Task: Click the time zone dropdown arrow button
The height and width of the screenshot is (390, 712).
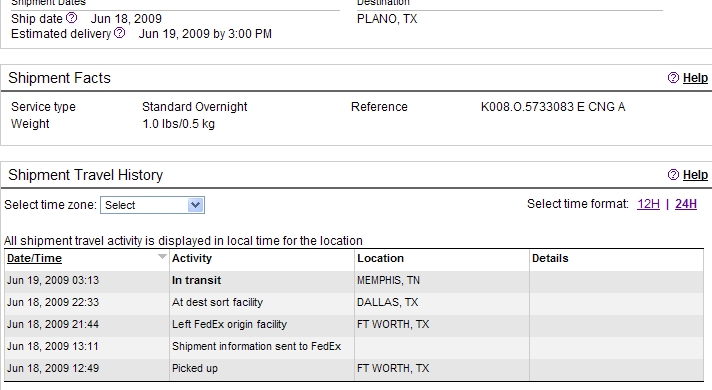Action: [196, 205]
